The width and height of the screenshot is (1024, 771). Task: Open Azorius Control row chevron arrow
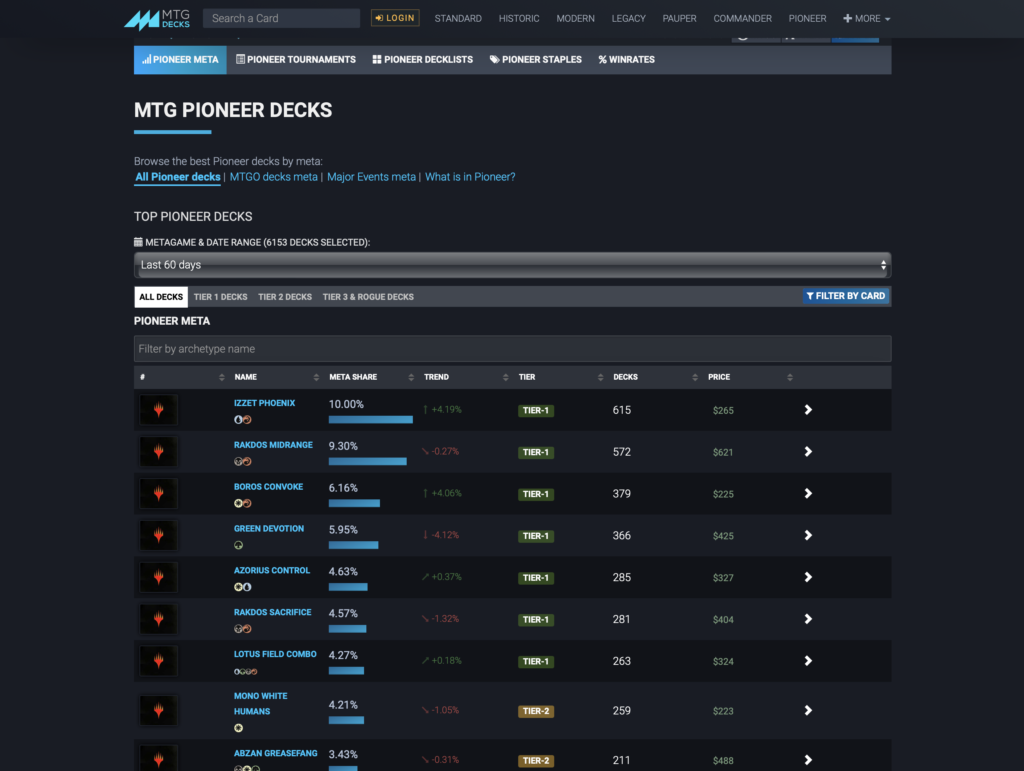(x=808, y=577)
